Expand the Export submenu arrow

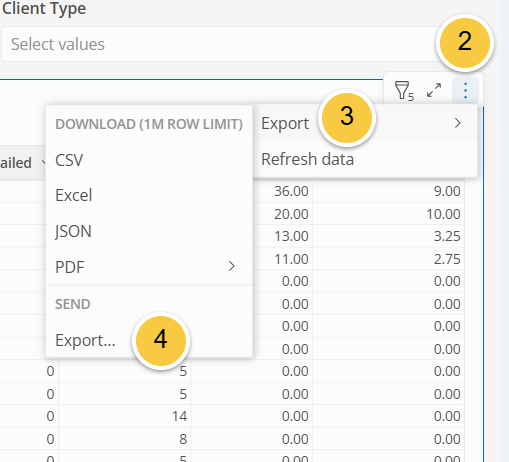458,123
